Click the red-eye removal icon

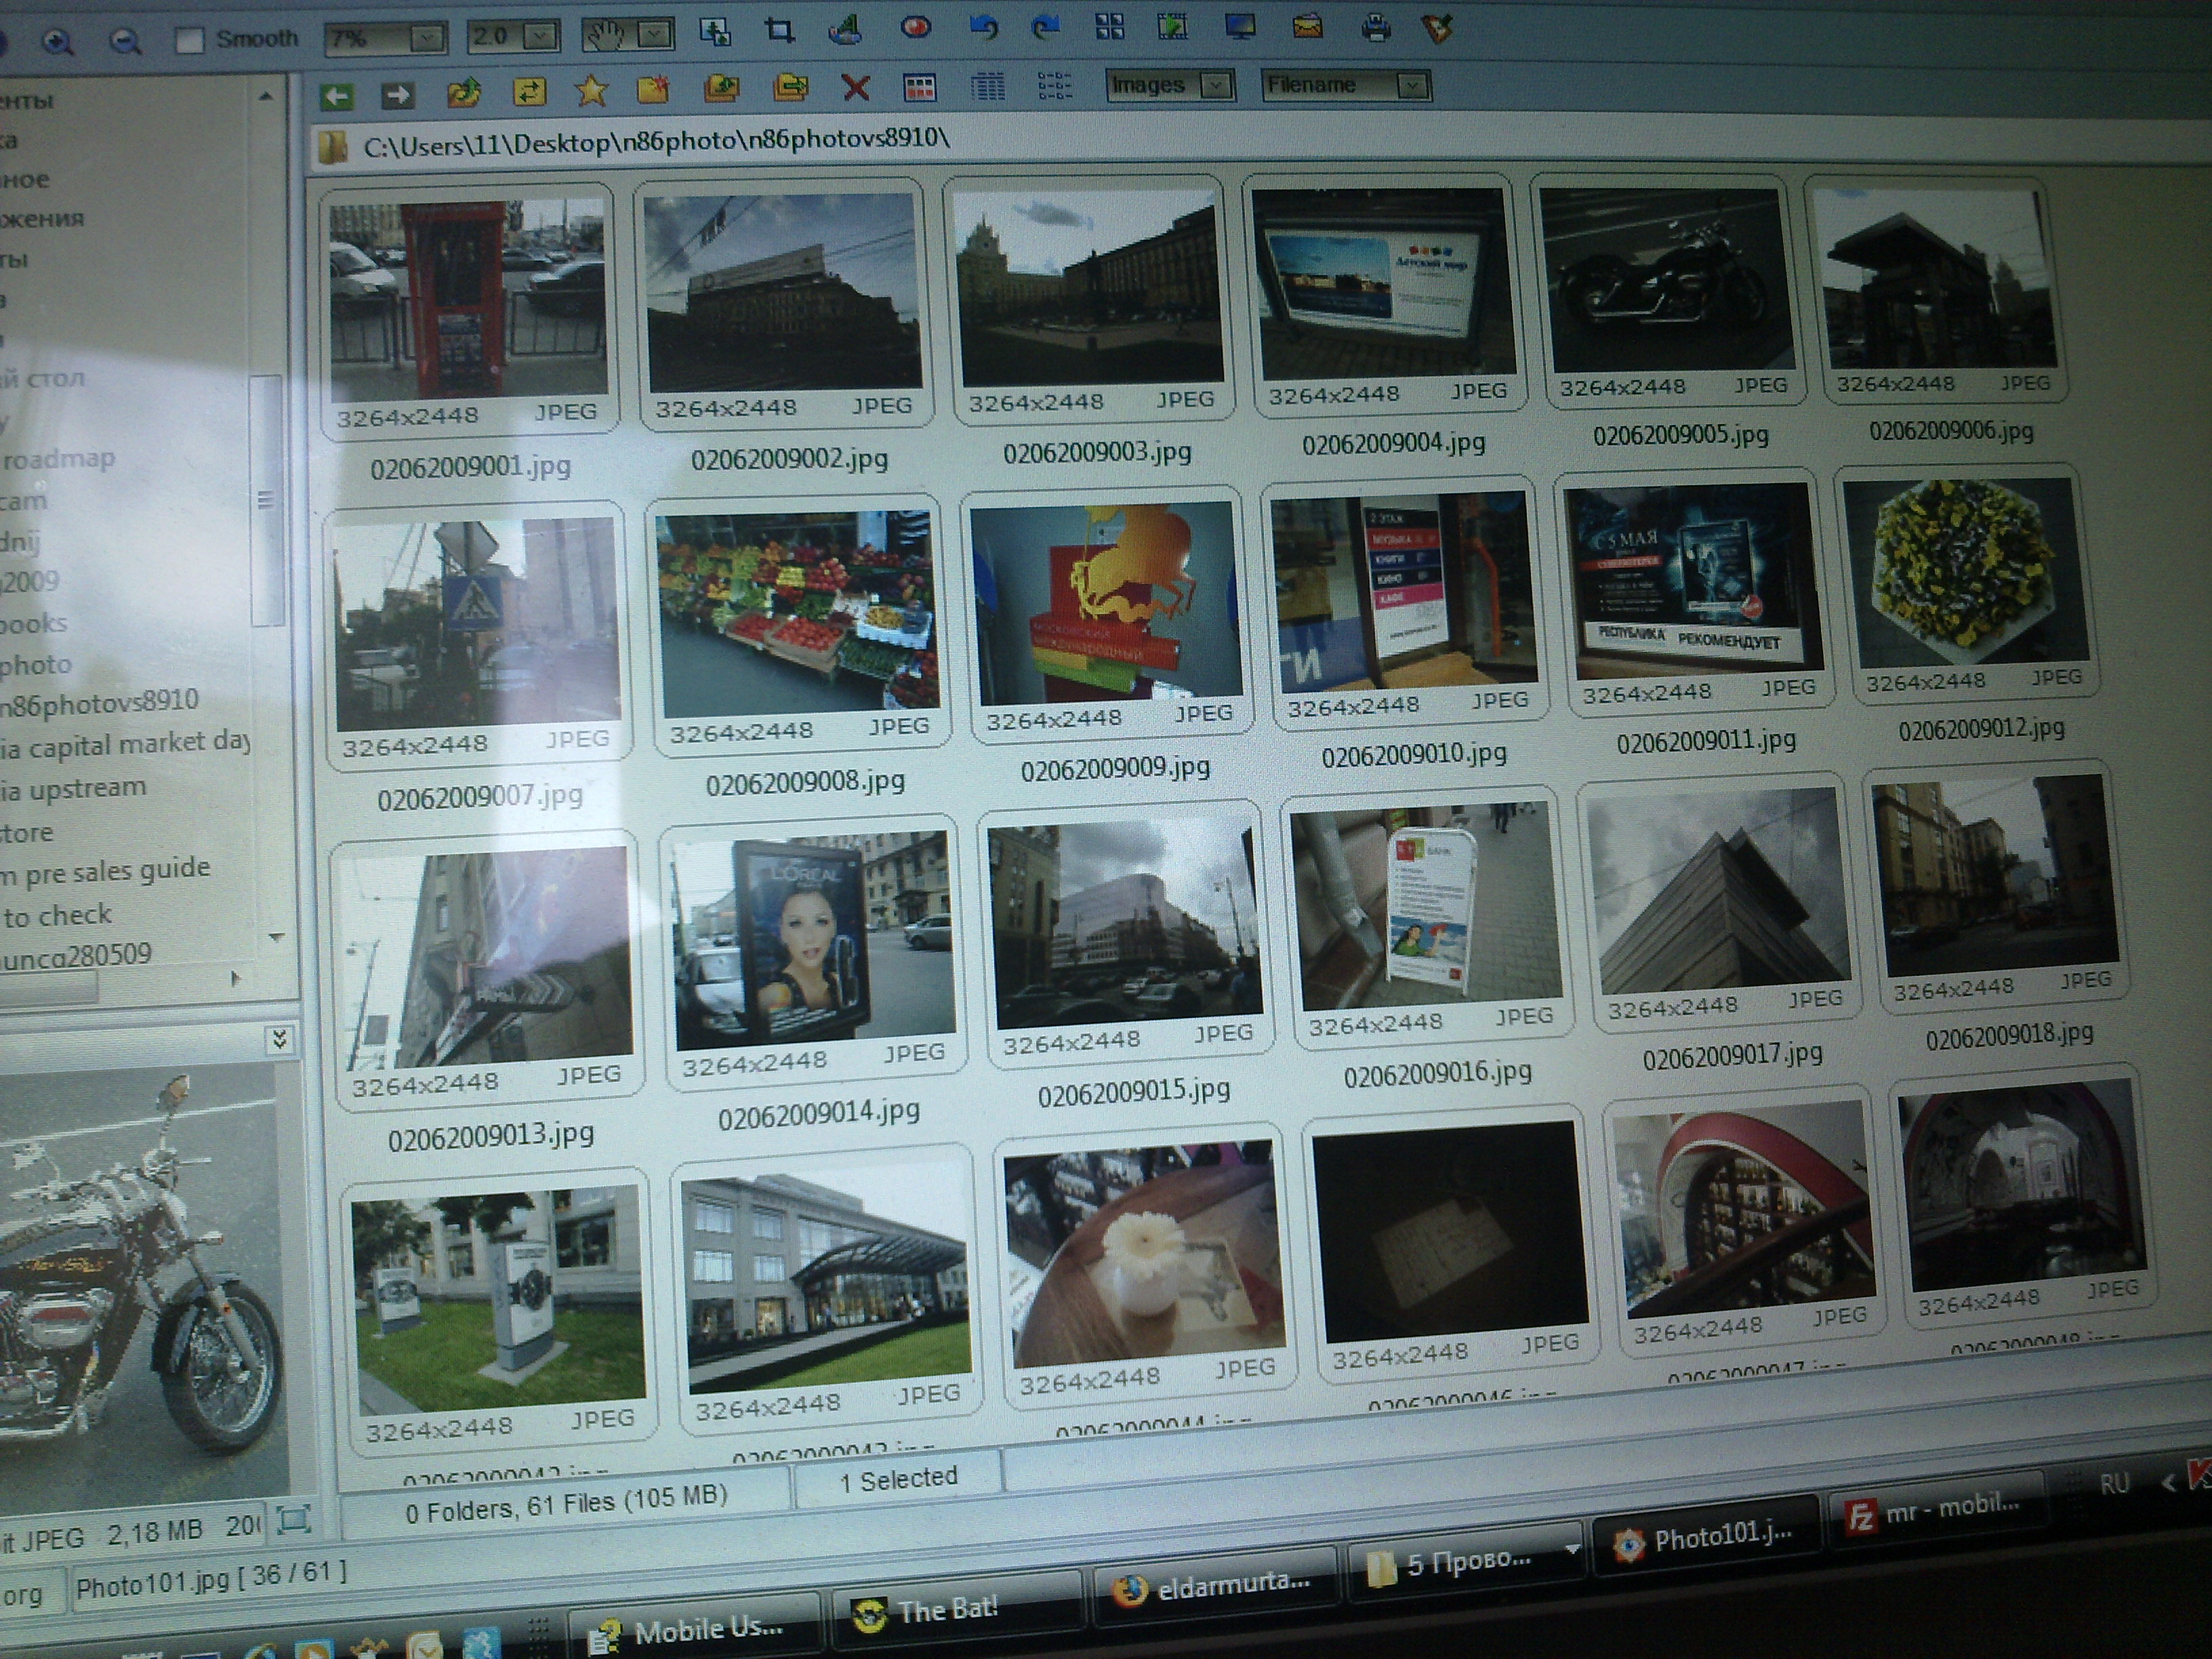tap(915, 28)
